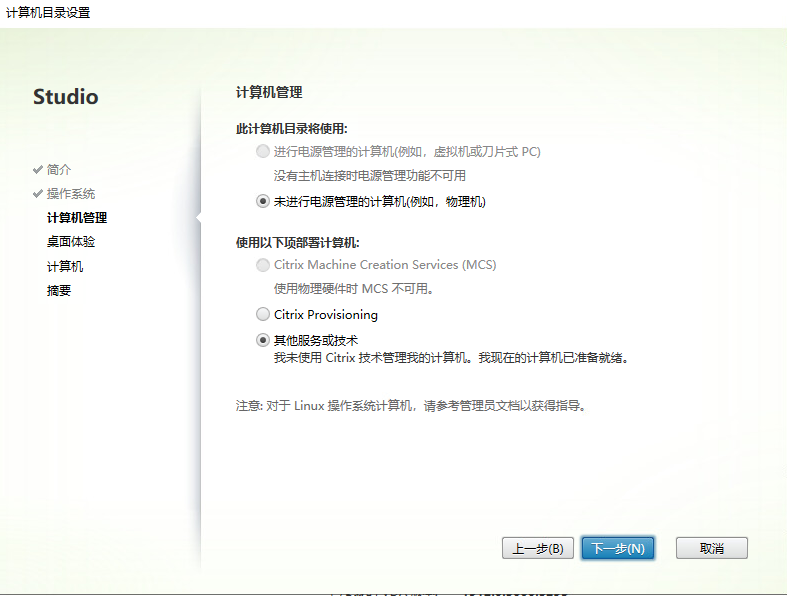Click the 取消 cancel button
787x596 pixels.
click(711, 548)
